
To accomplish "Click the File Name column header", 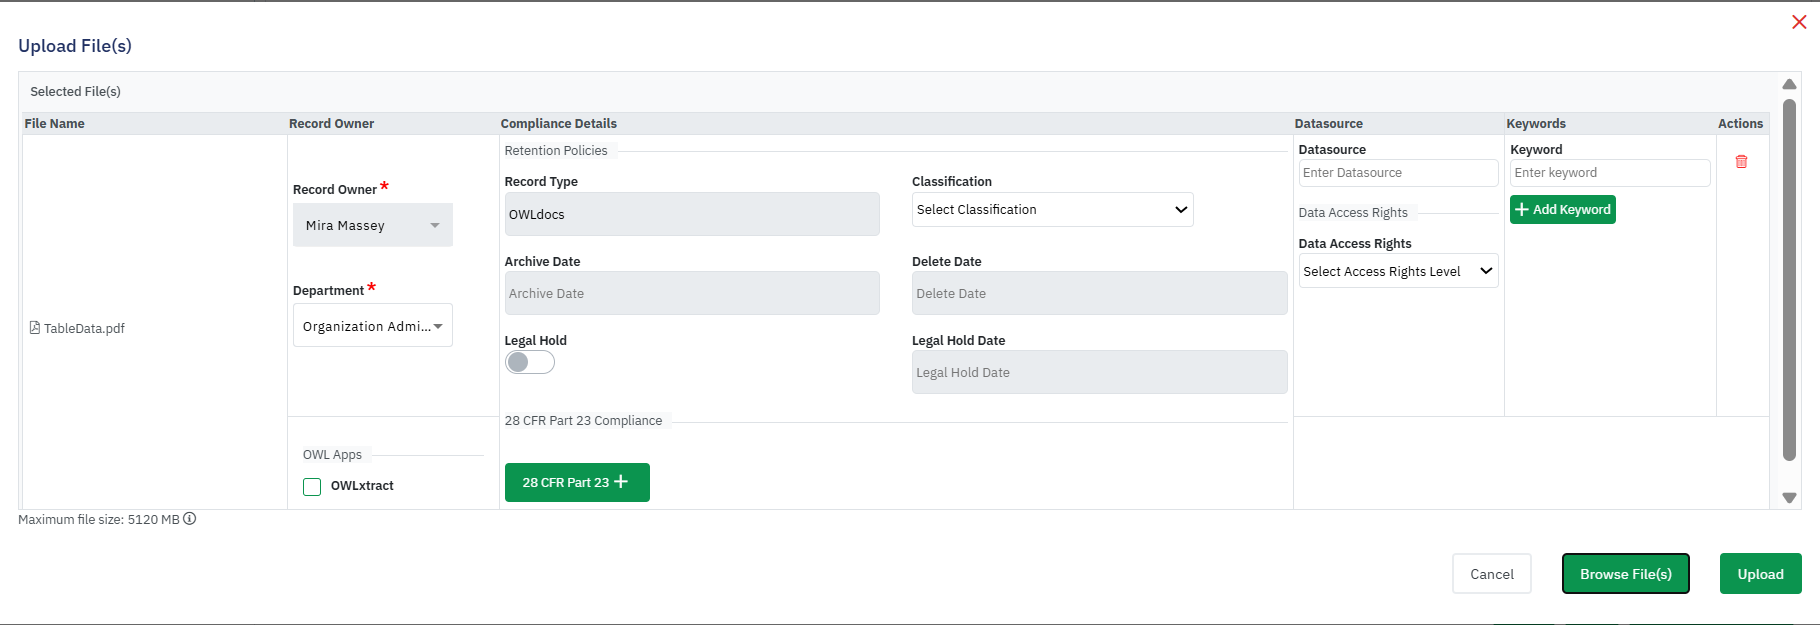I will pyautogui.click(x=55, y=124).
